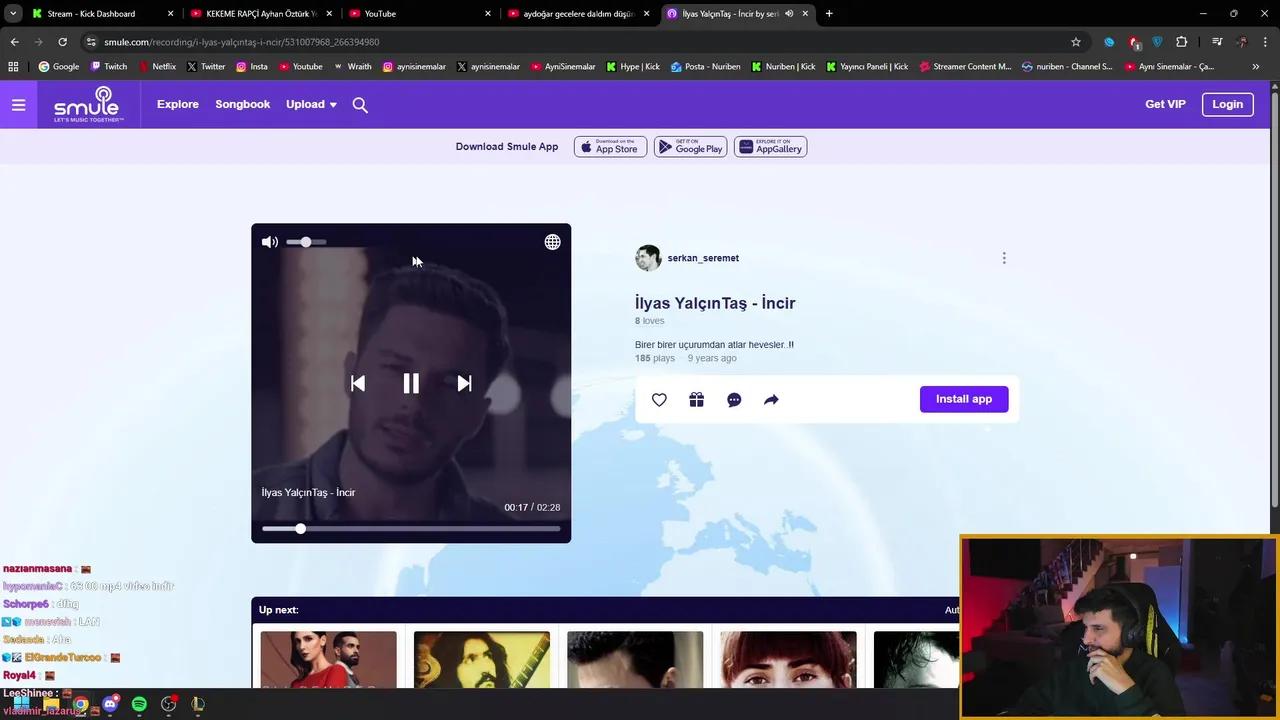Screen dimensions: 1280x720
Task: Go to the Explore page
Action: 178,104
